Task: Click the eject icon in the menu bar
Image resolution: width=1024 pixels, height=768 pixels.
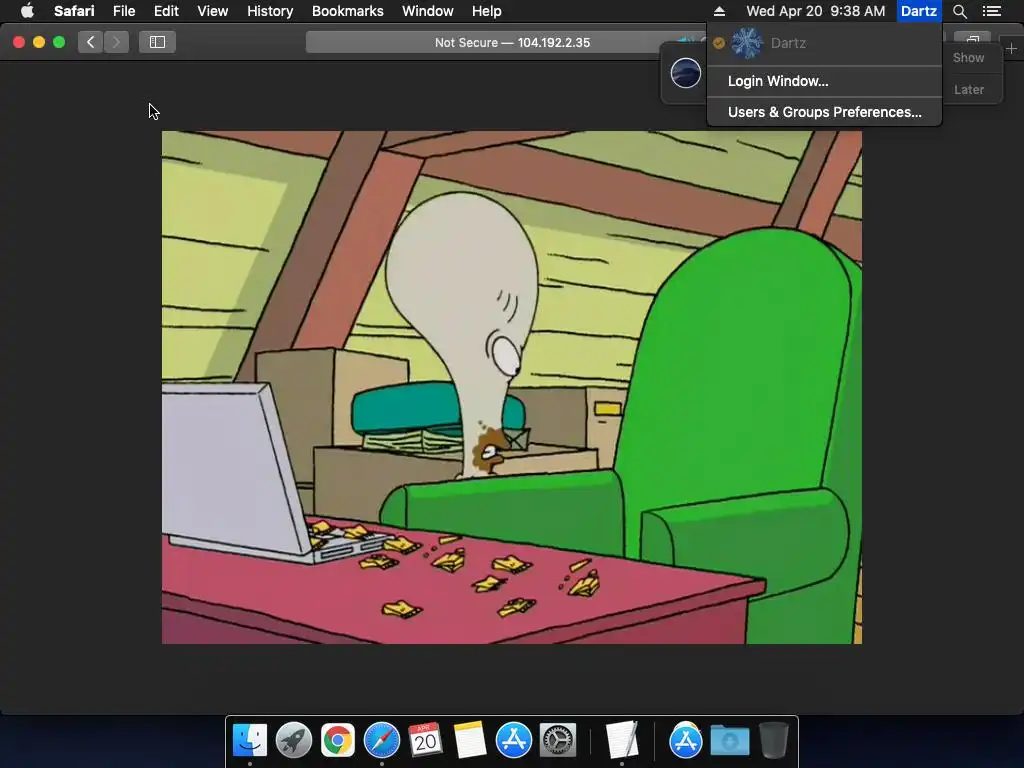Action: coord(719,11)
